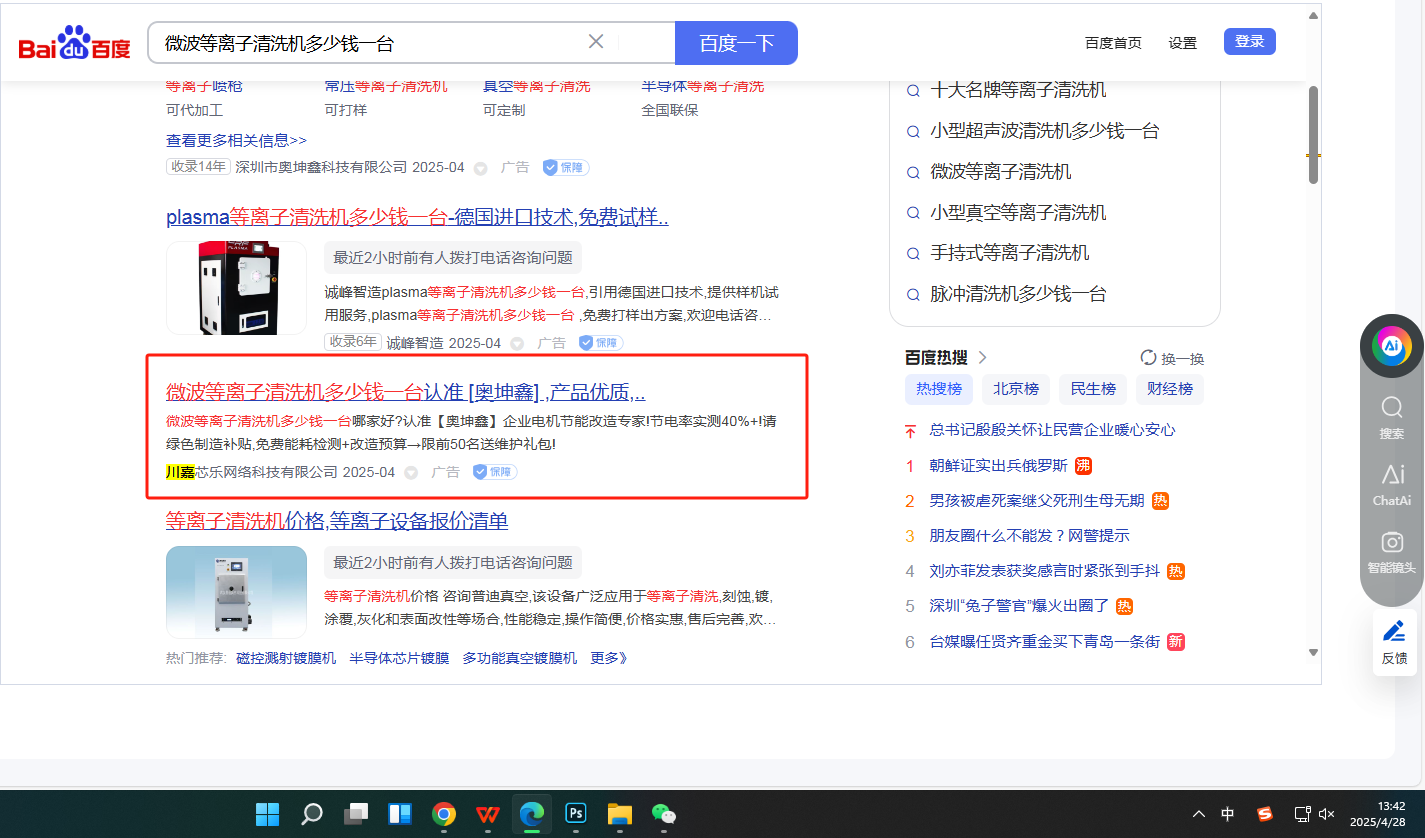This screenshot has width=1425, height=838.
Task: Open WeChat from the taskbar
Action: tap(664, 814)
